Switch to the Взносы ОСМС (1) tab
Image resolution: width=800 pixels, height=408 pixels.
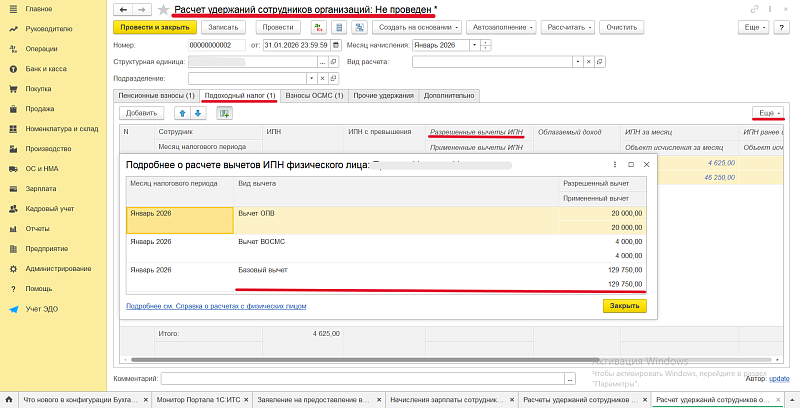313,95
